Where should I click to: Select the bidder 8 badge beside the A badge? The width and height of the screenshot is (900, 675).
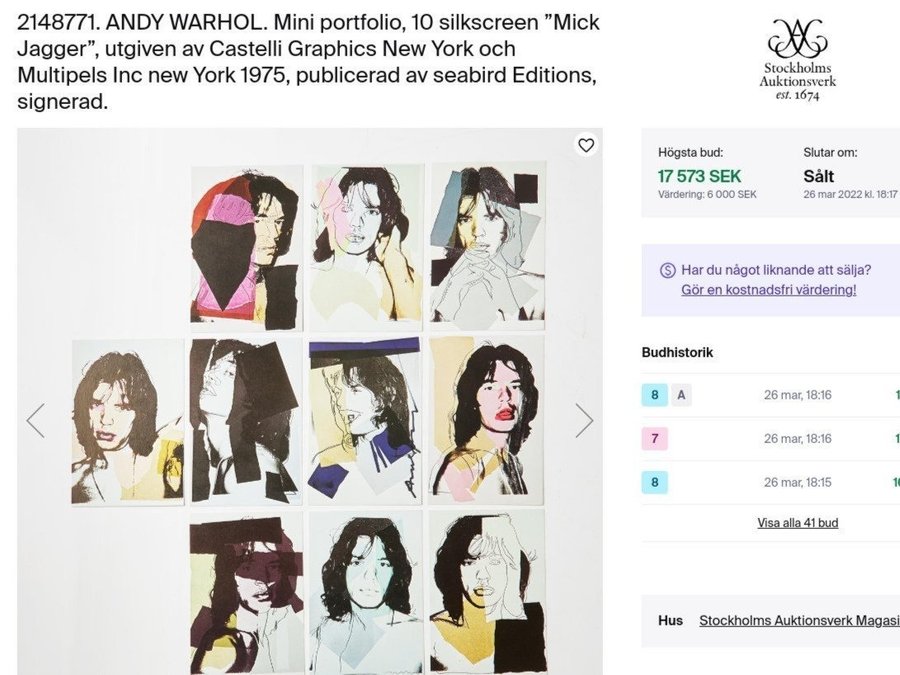point(655,395)
